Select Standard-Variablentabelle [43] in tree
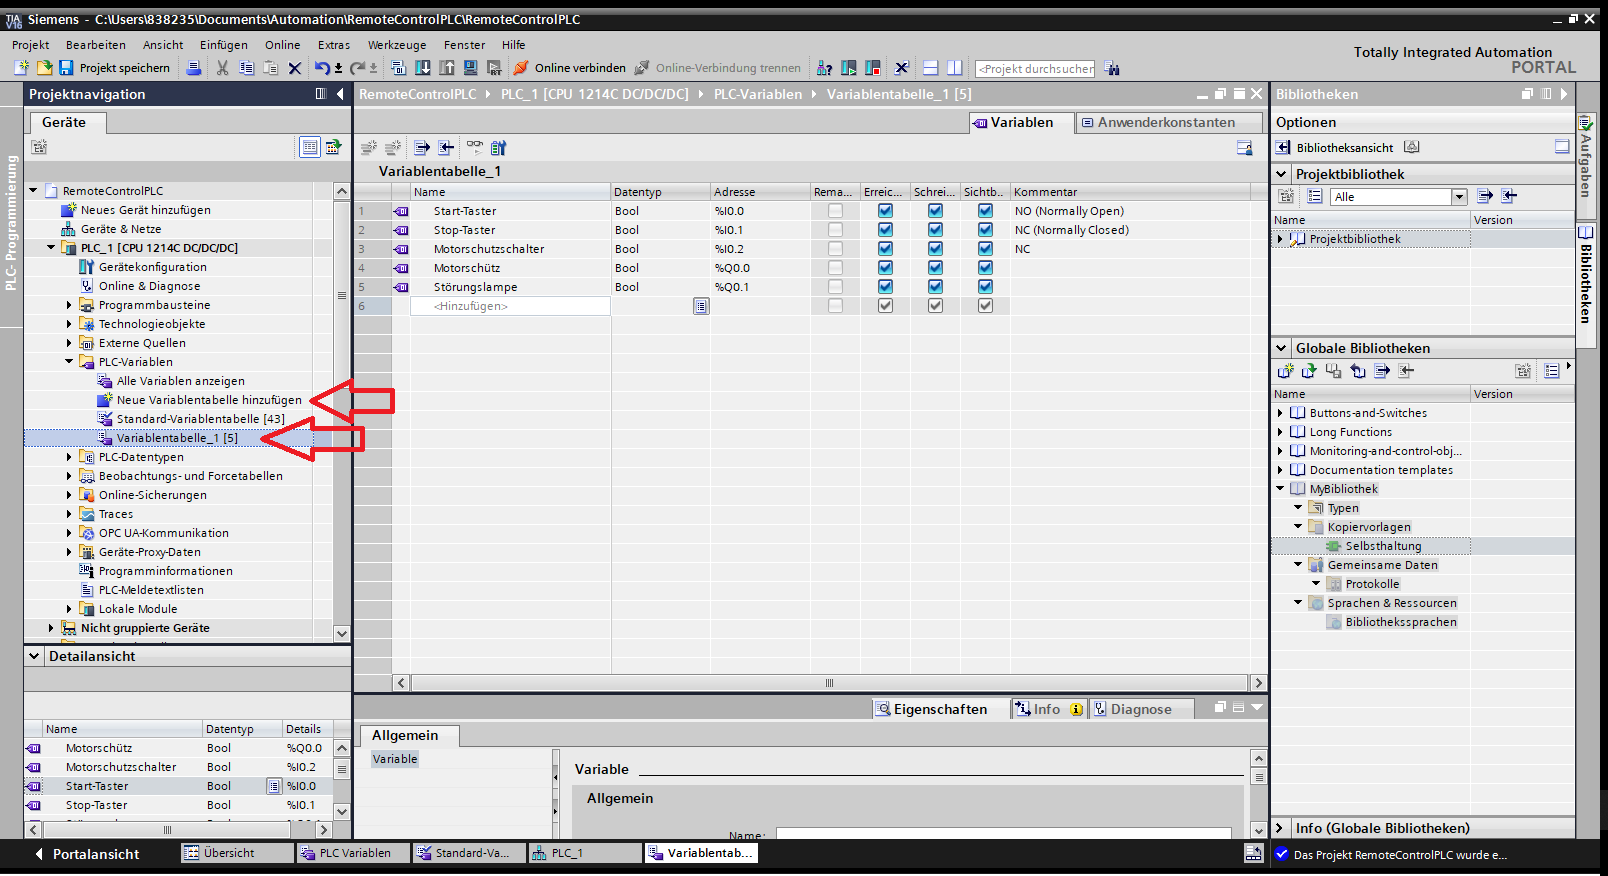 coord(200,419)
